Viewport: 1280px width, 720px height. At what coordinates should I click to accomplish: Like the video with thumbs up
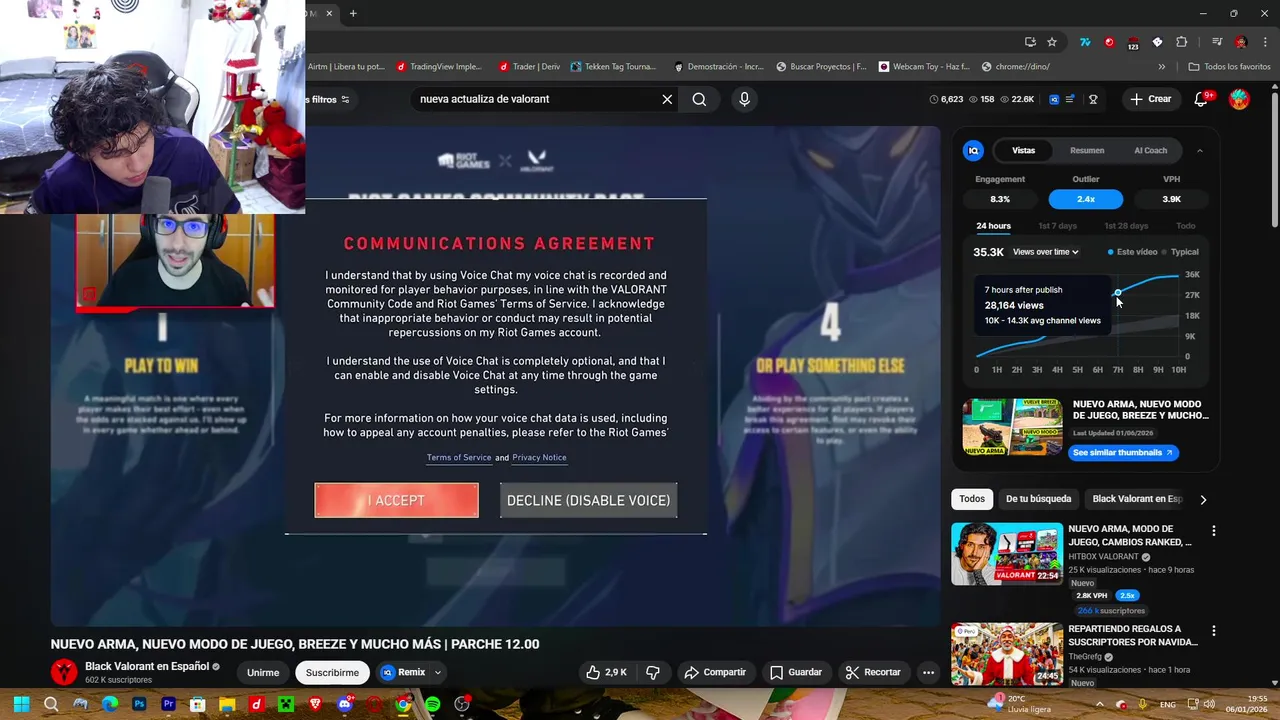click(606, 672)
